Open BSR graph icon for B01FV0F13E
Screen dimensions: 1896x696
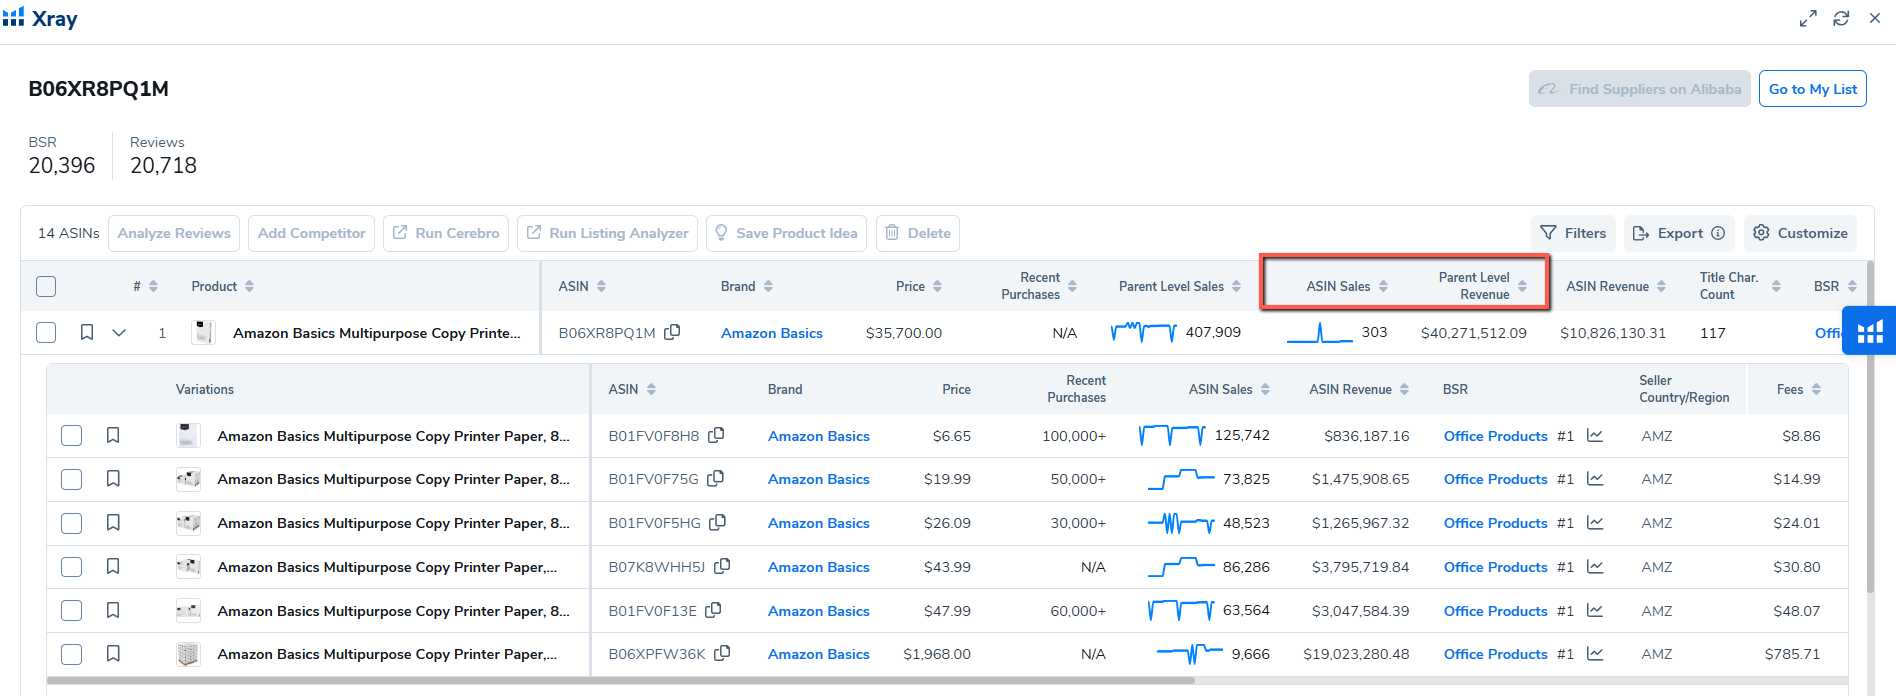point(1595,610)
